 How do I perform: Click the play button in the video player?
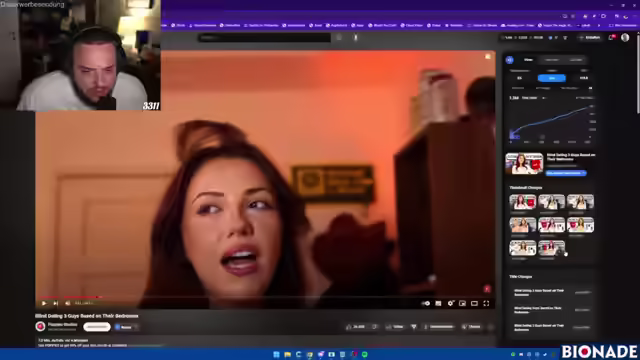click(44, 303)
